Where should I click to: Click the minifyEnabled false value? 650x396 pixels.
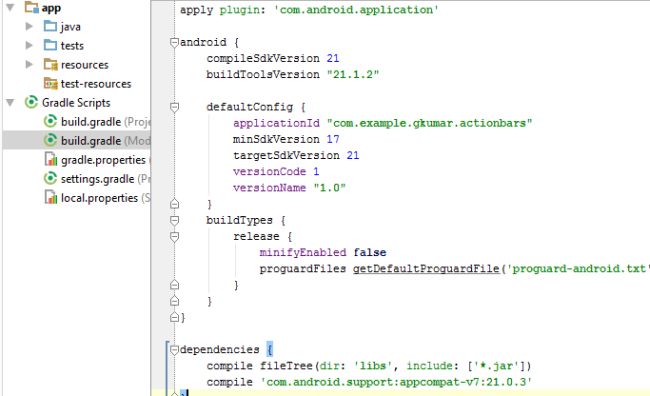click(370, 253)
